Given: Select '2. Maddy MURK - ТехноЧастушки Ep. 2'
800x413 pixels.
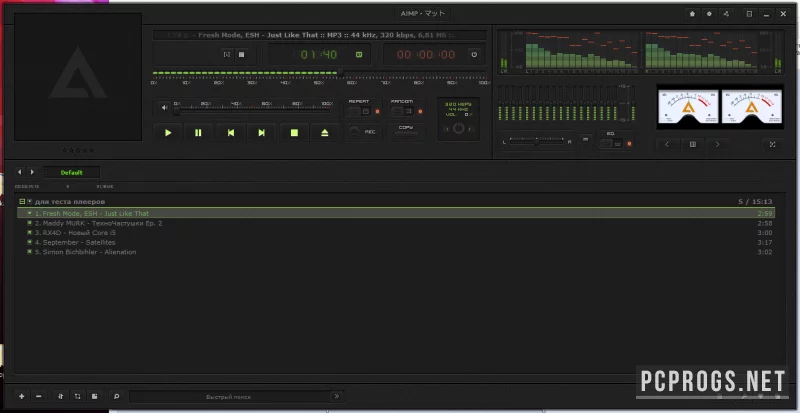Looking at the screenshot, I should pos(396,223).
